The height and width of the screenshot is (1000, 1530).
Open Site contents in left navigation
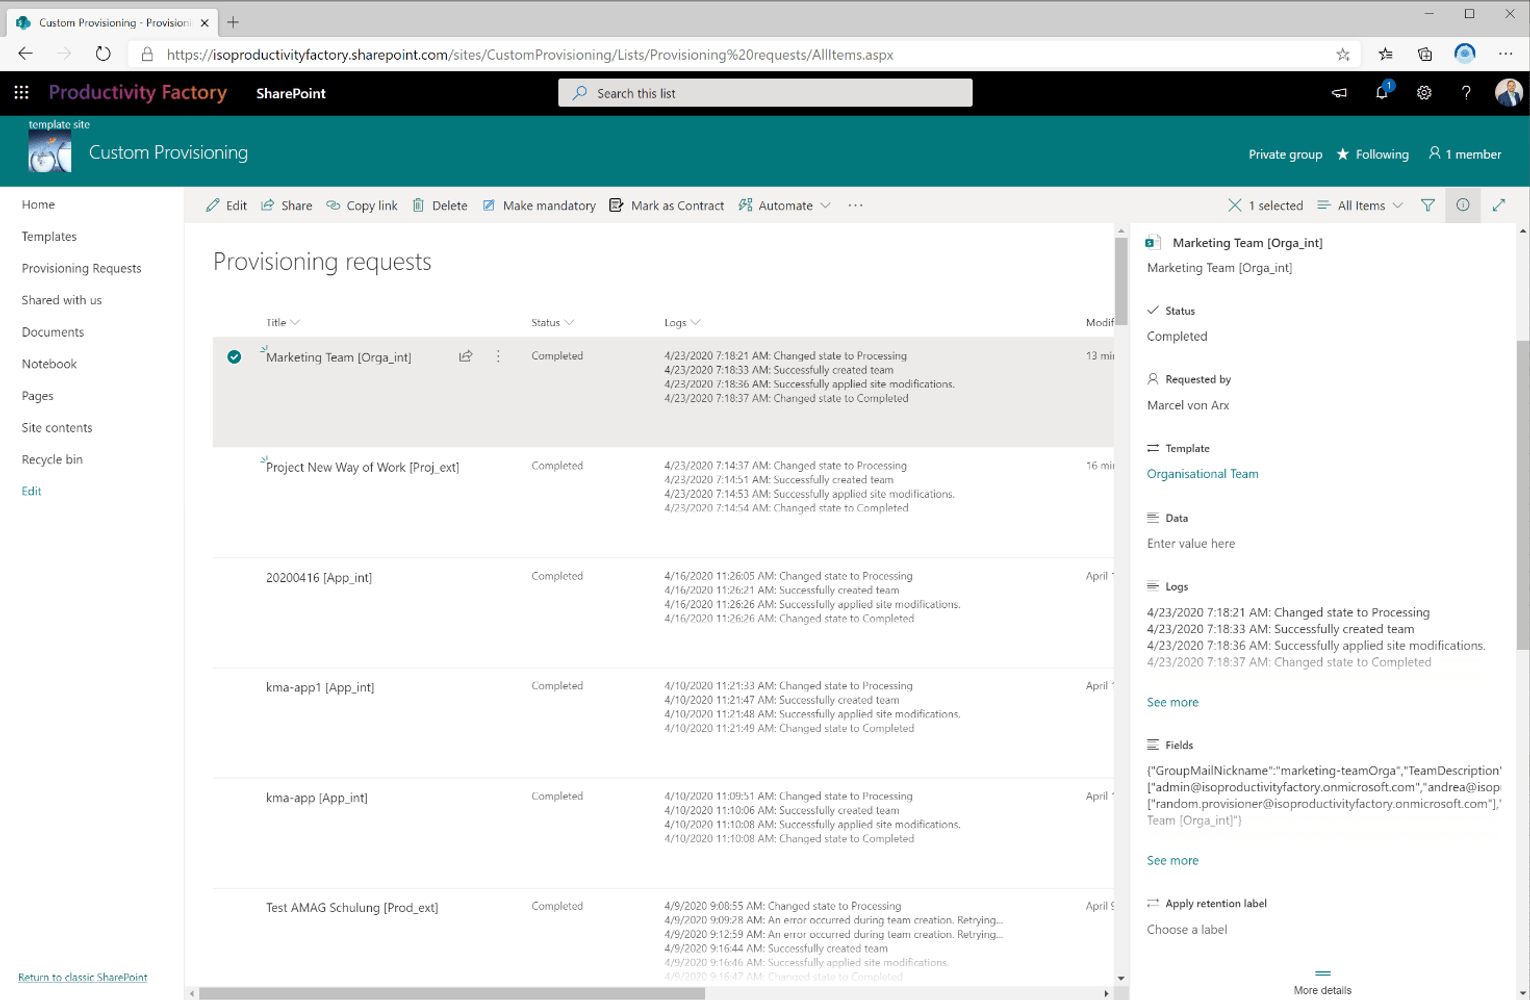coord(57,428)
